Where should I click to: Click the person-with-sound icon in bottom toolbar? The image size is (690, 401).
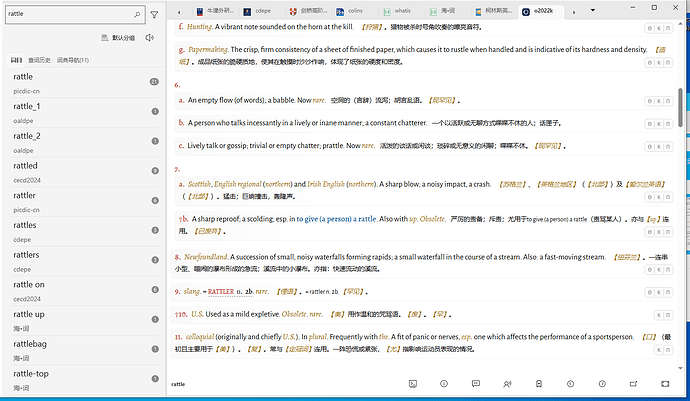click(507, 384)
